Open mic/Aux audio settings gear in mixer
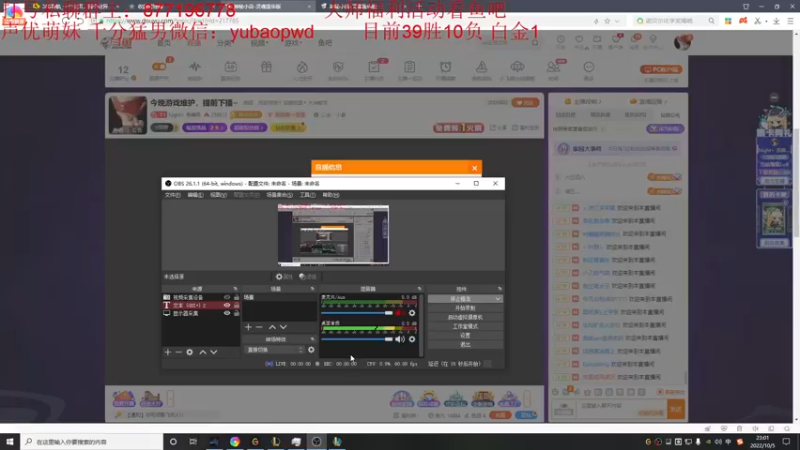This screenshot has height=450, width=800. pos(412,313)
